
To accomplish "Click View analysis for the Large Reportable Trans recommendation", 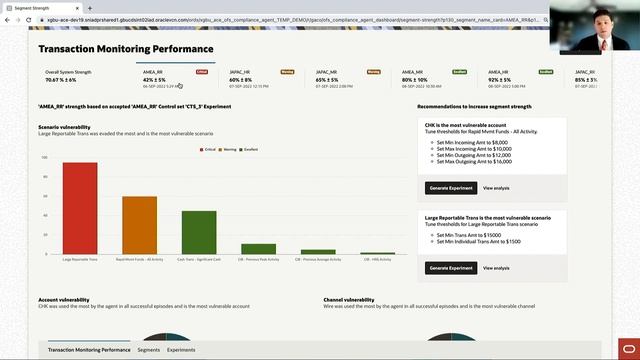I will [496, 268].
